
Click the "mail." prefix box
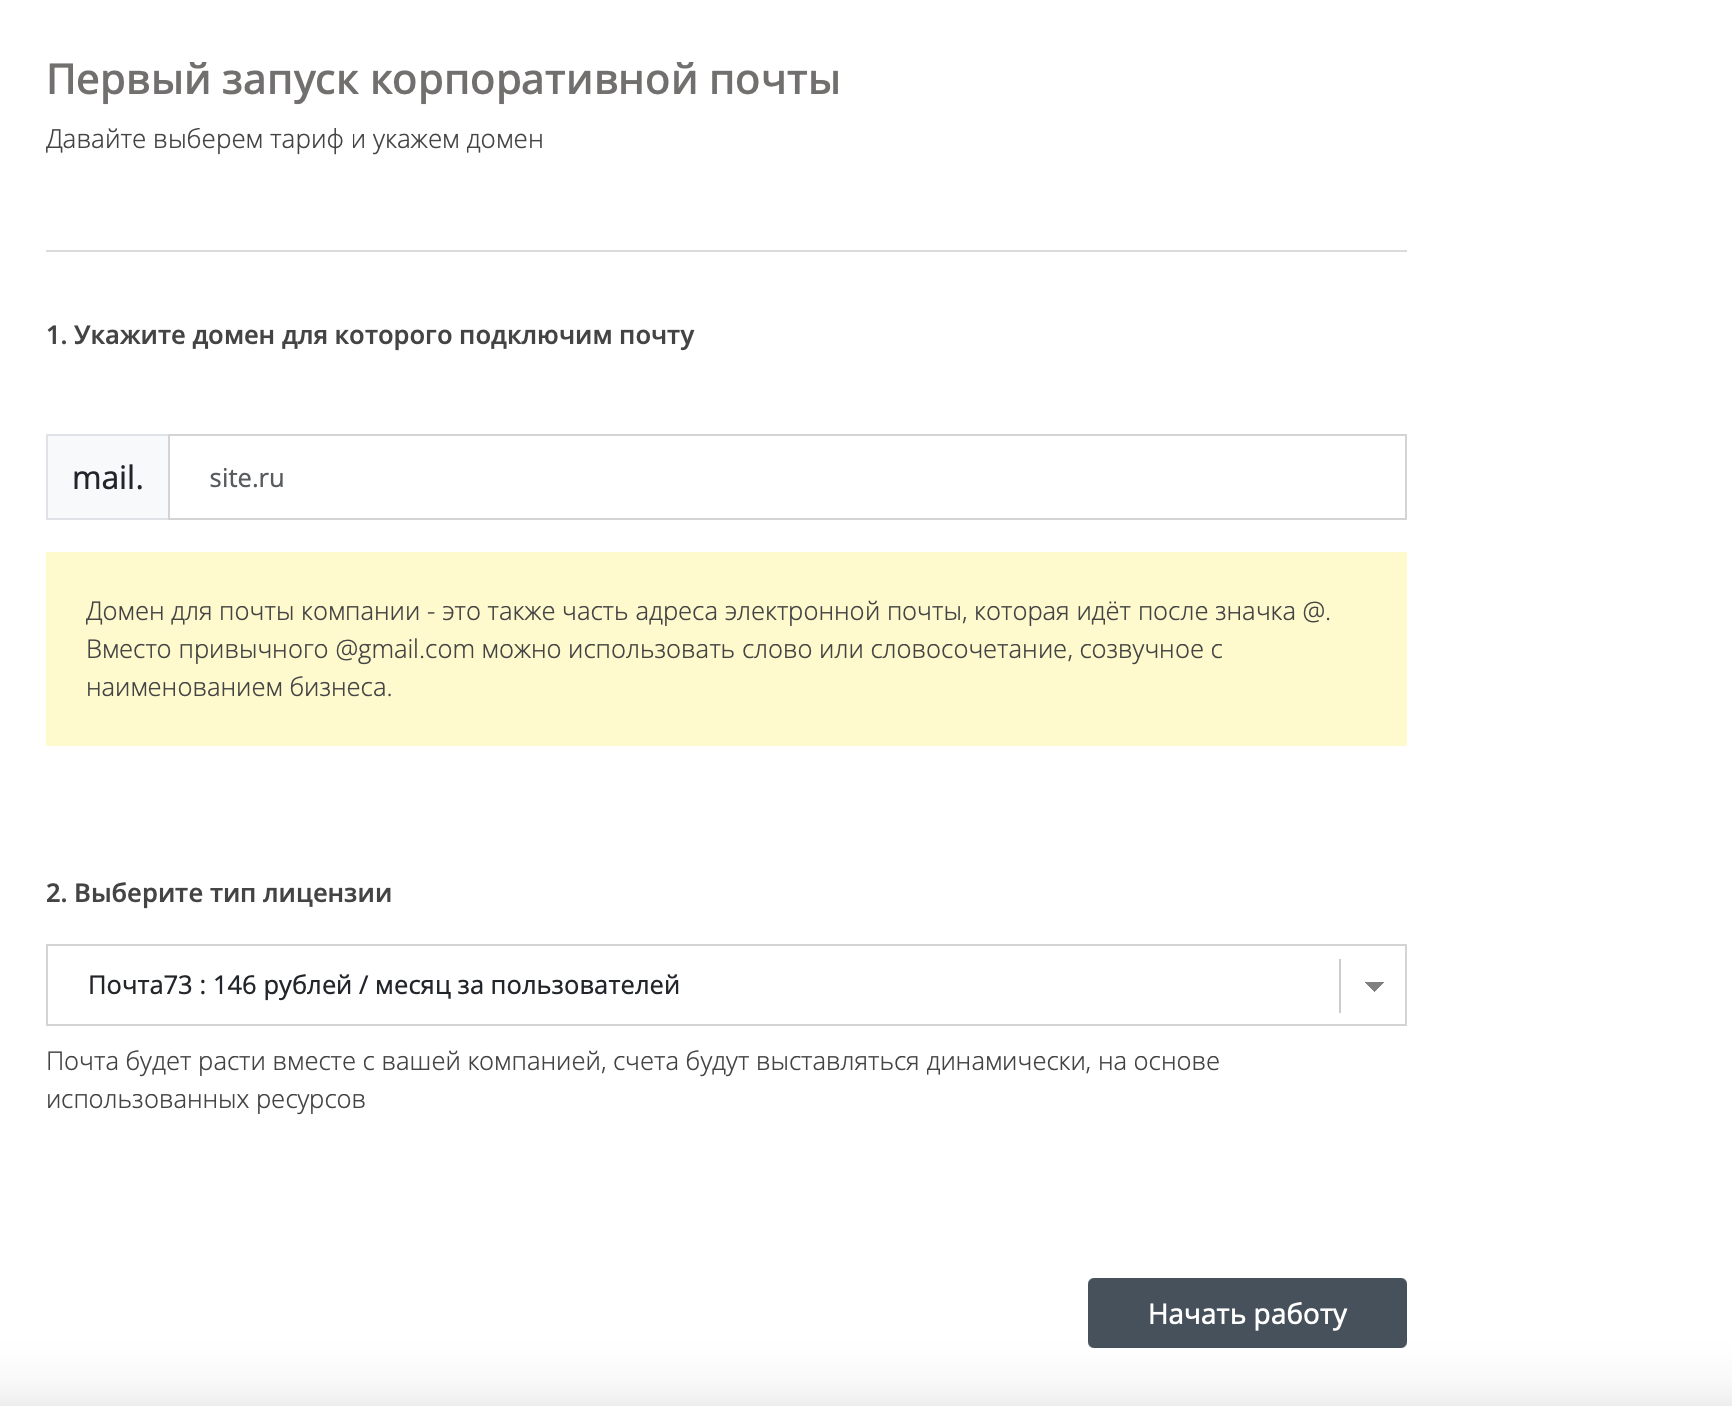tap(108, 478)
